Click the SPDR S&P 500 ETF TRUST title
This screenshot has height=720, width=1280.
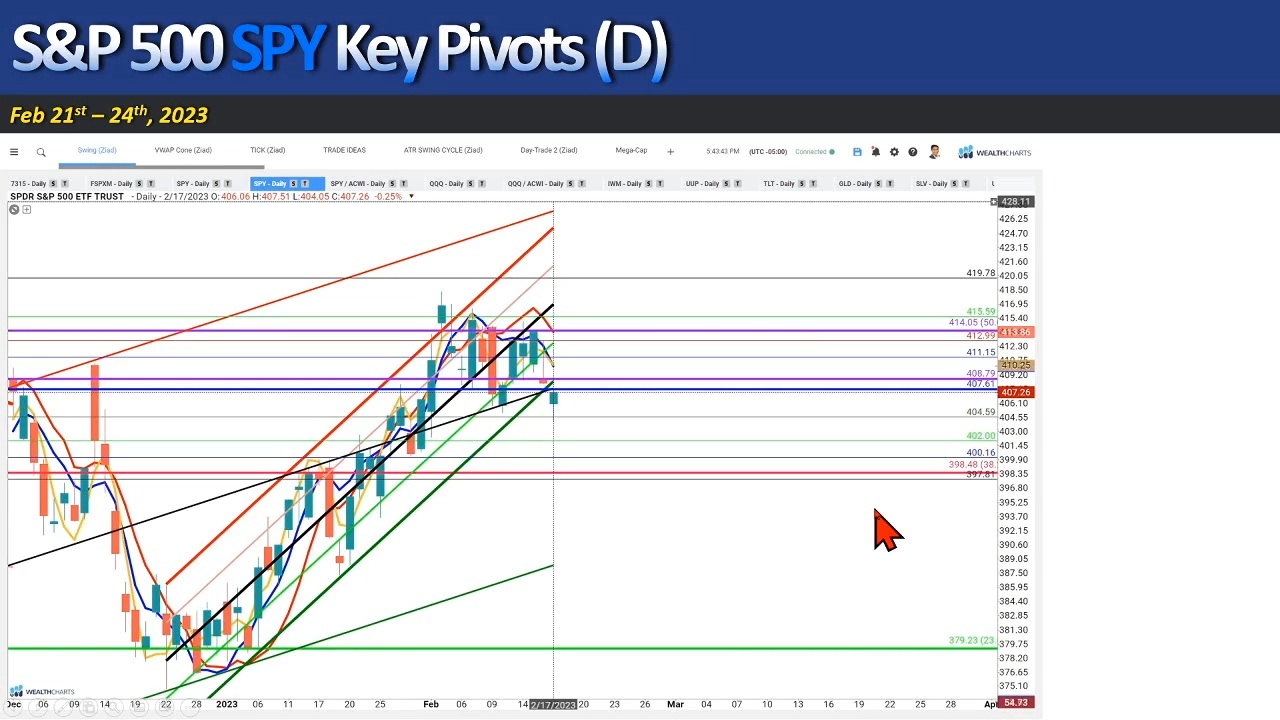point(67,196)
